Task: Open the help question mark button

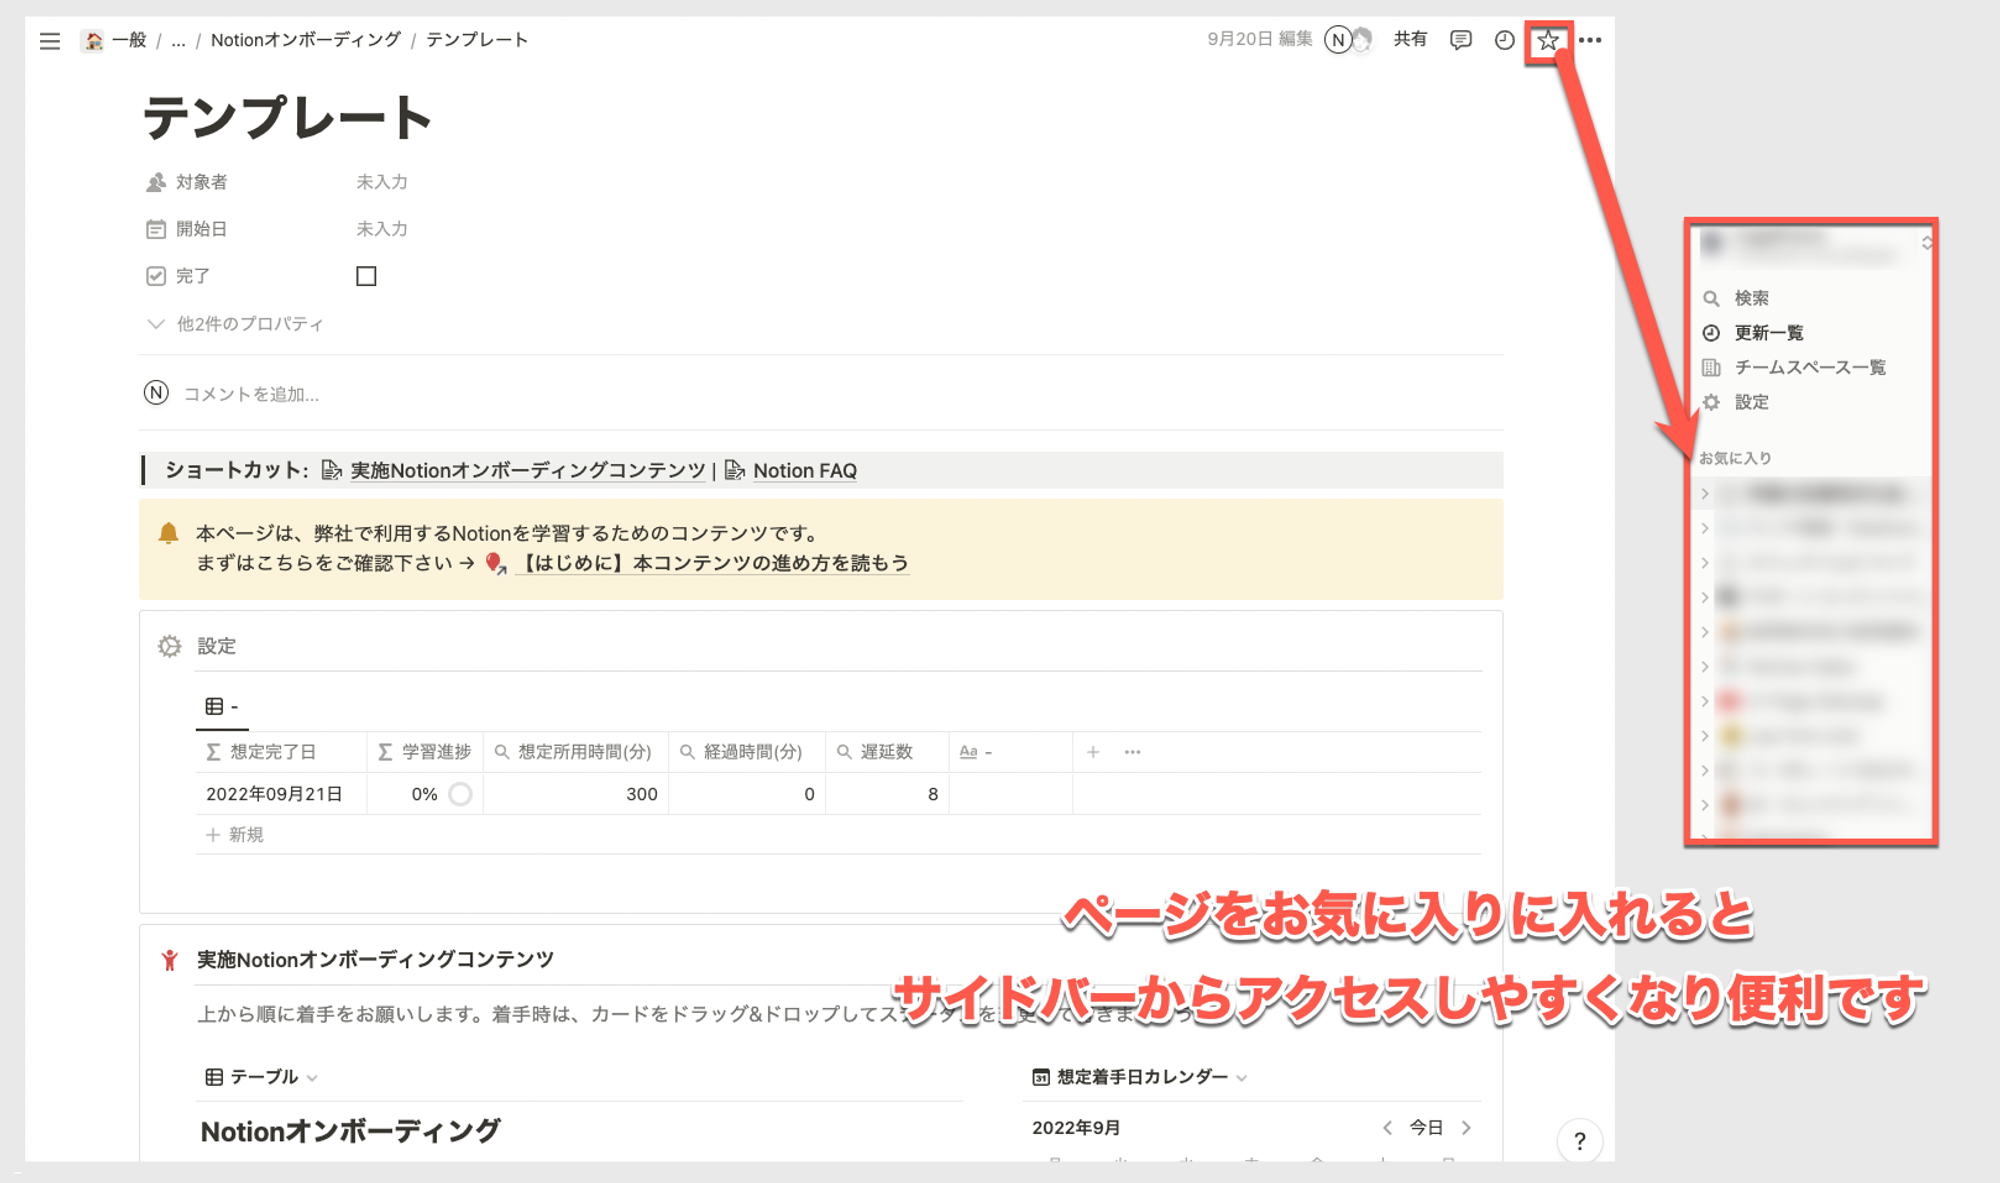Action: coord(1579,1141)
